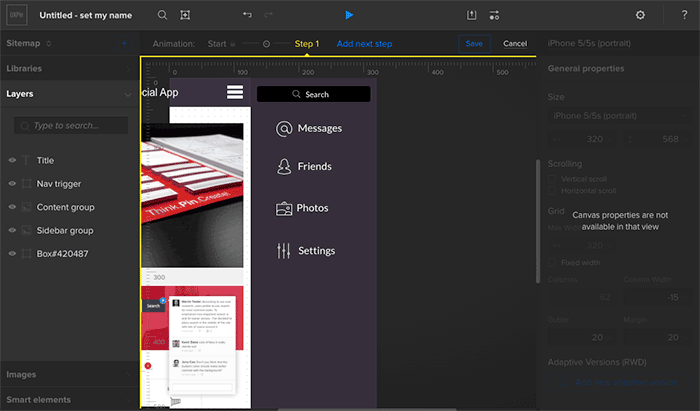Enable Vertical scroll checkbox
The width and height of the screenshot is (700, 411).
point(552,179)
